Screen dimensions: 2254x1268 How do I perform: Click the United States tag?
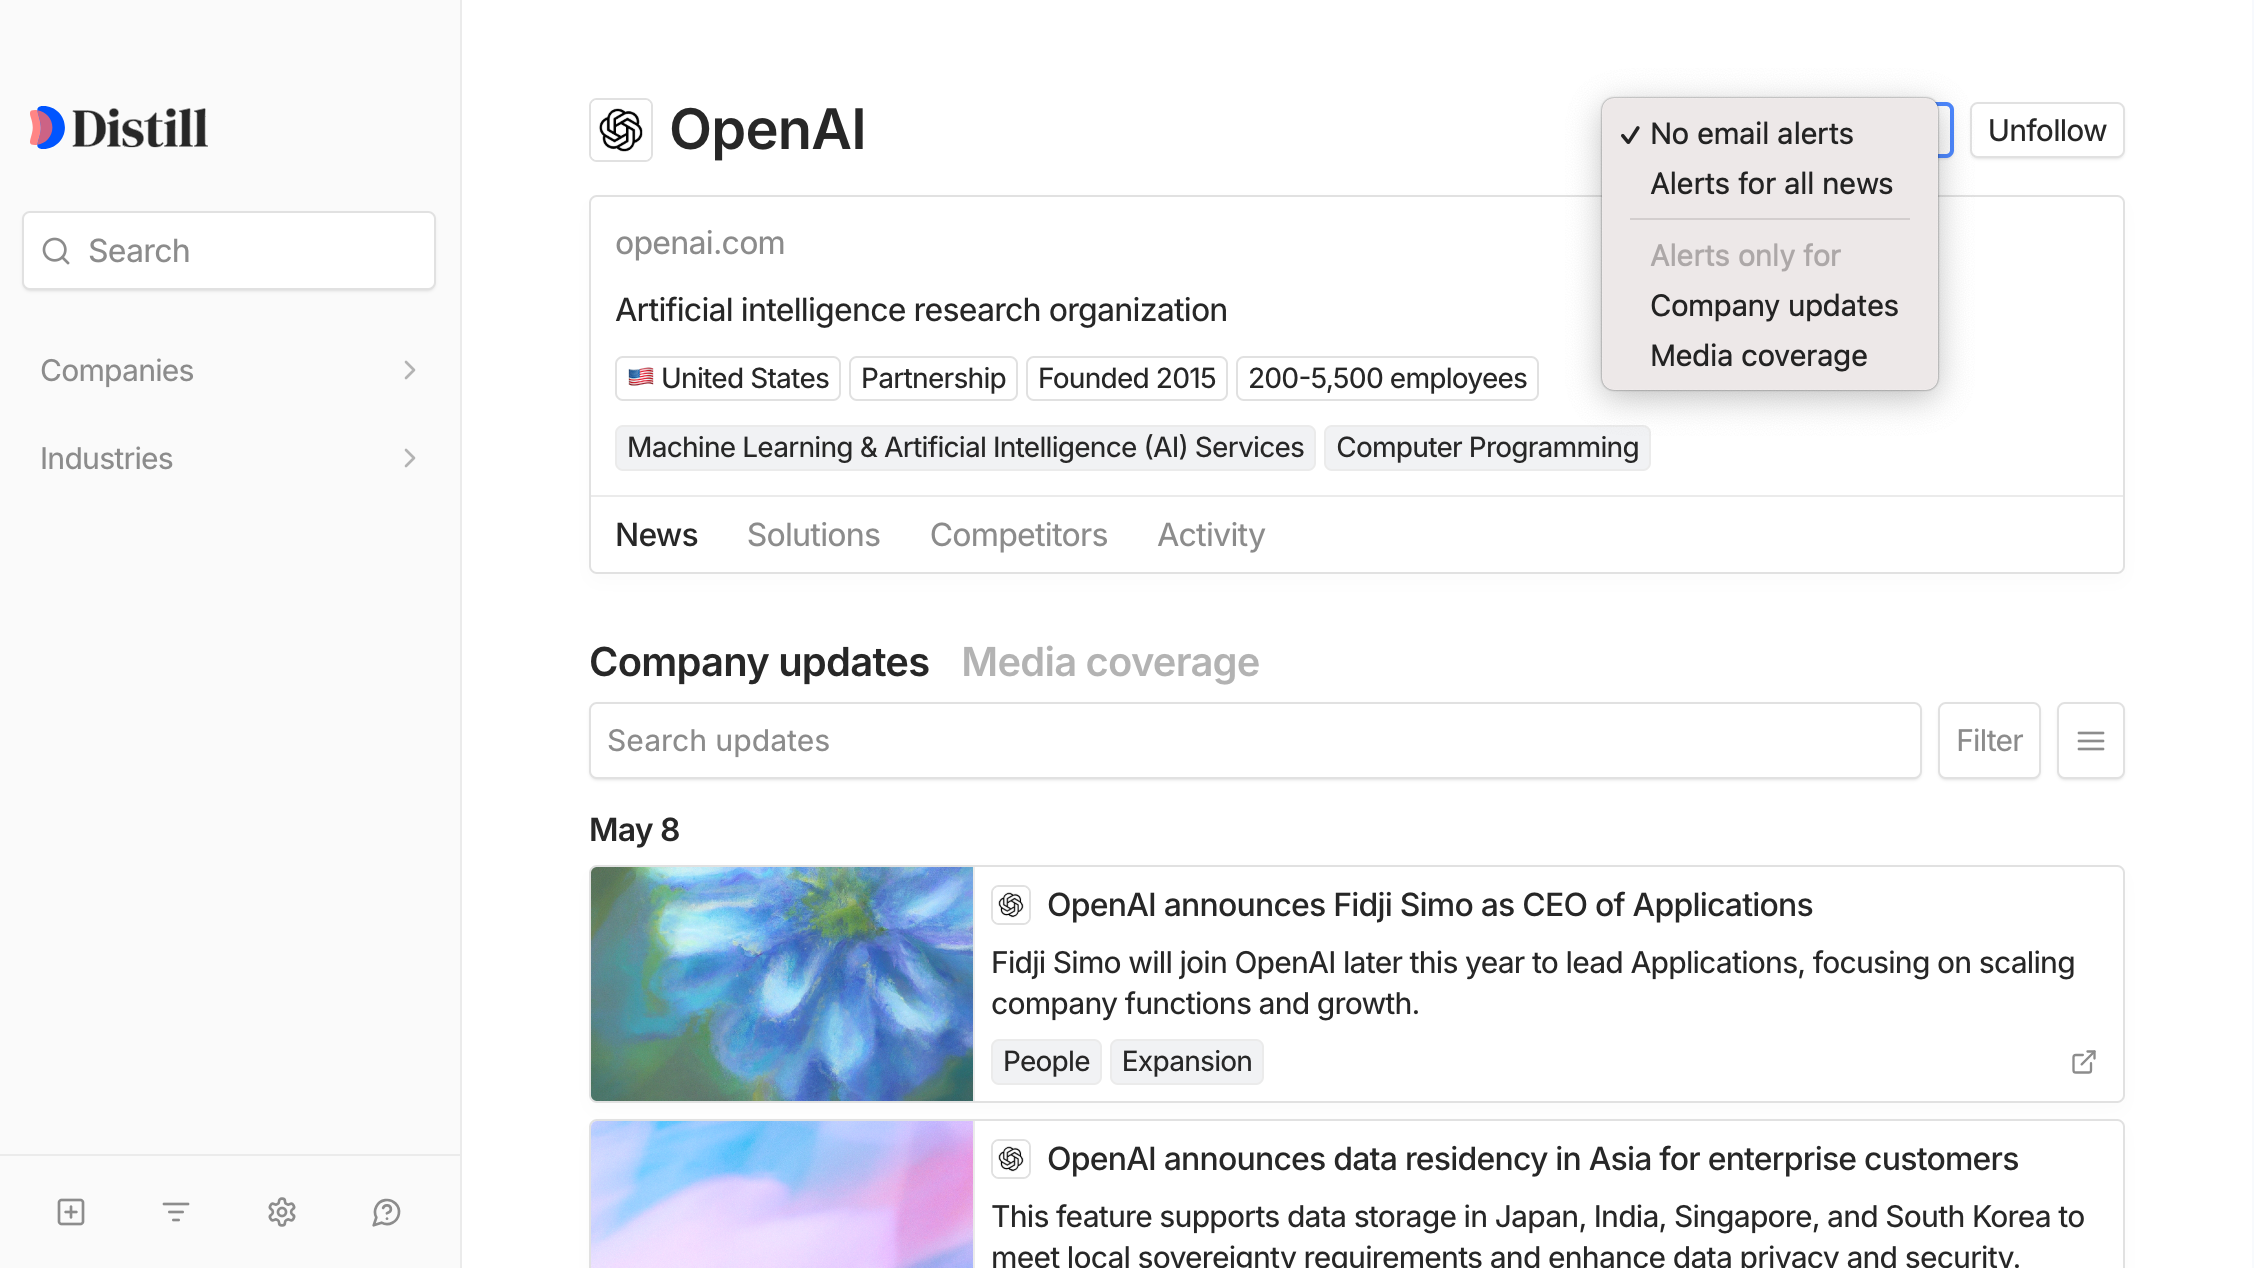pos(728,379)
